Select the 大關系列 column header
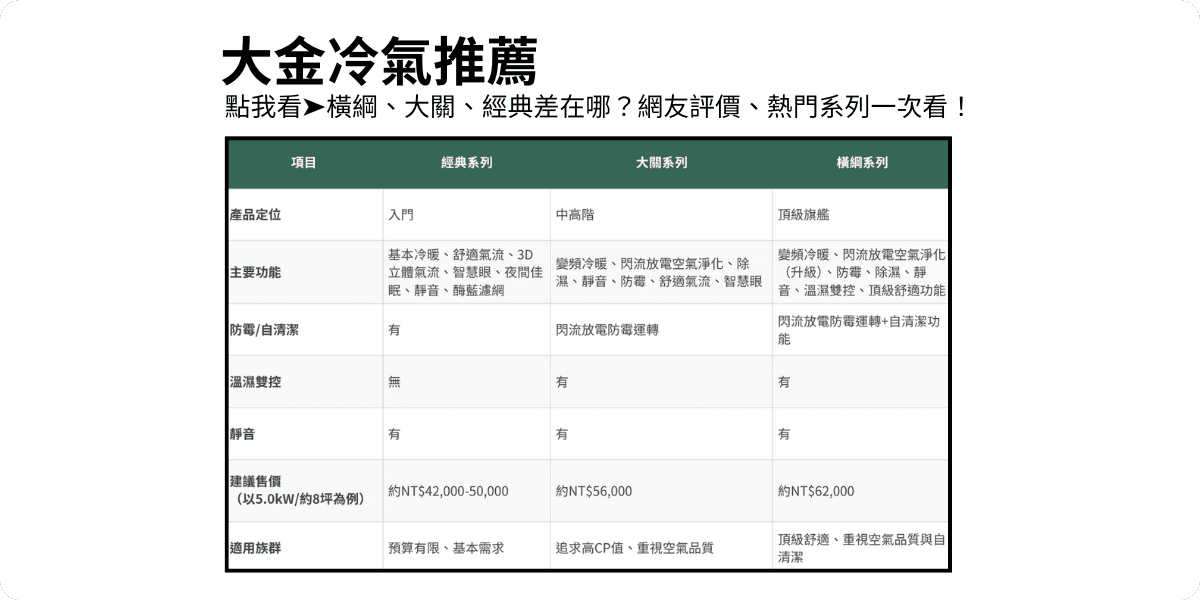Screen dimensions: 1200x600 pos(661,163)
